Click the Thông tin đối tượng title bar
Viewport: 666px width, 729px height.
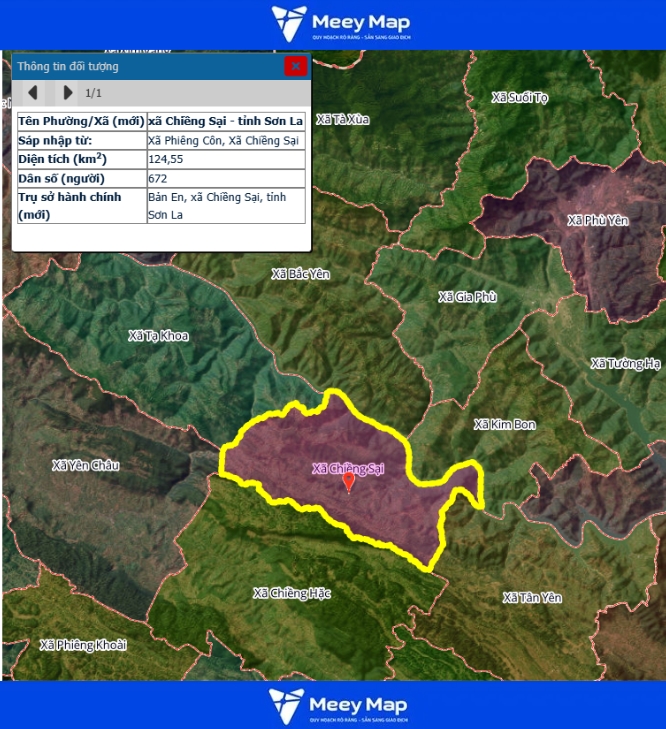click(x=140, y=67)
